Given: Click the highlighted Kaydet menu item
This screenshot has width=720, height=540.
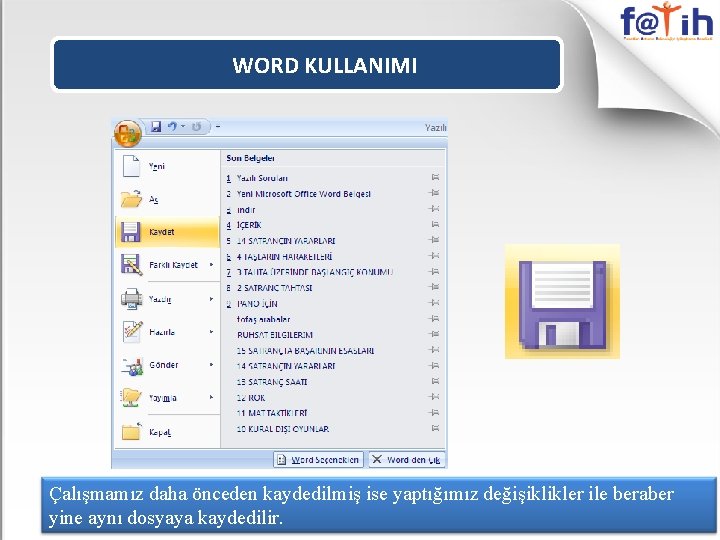Looking at the screenshot, I should click(x=167, y=232).
